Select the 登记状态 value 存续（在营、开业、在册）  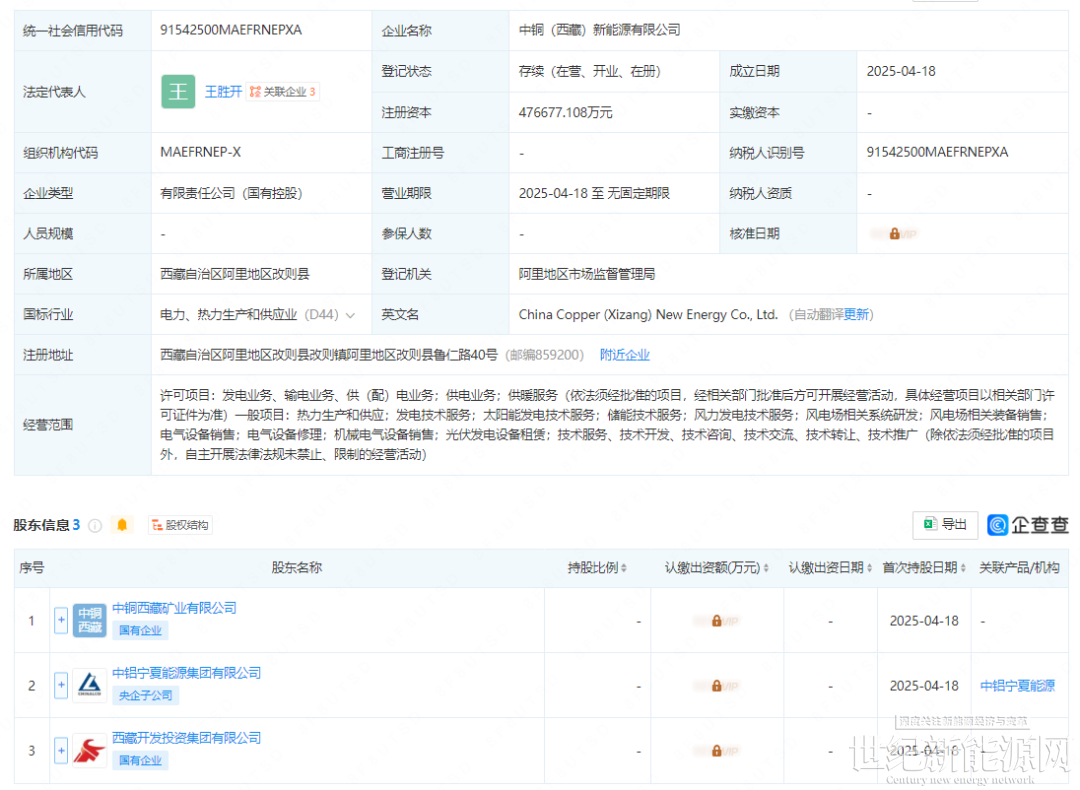(590, 72)
